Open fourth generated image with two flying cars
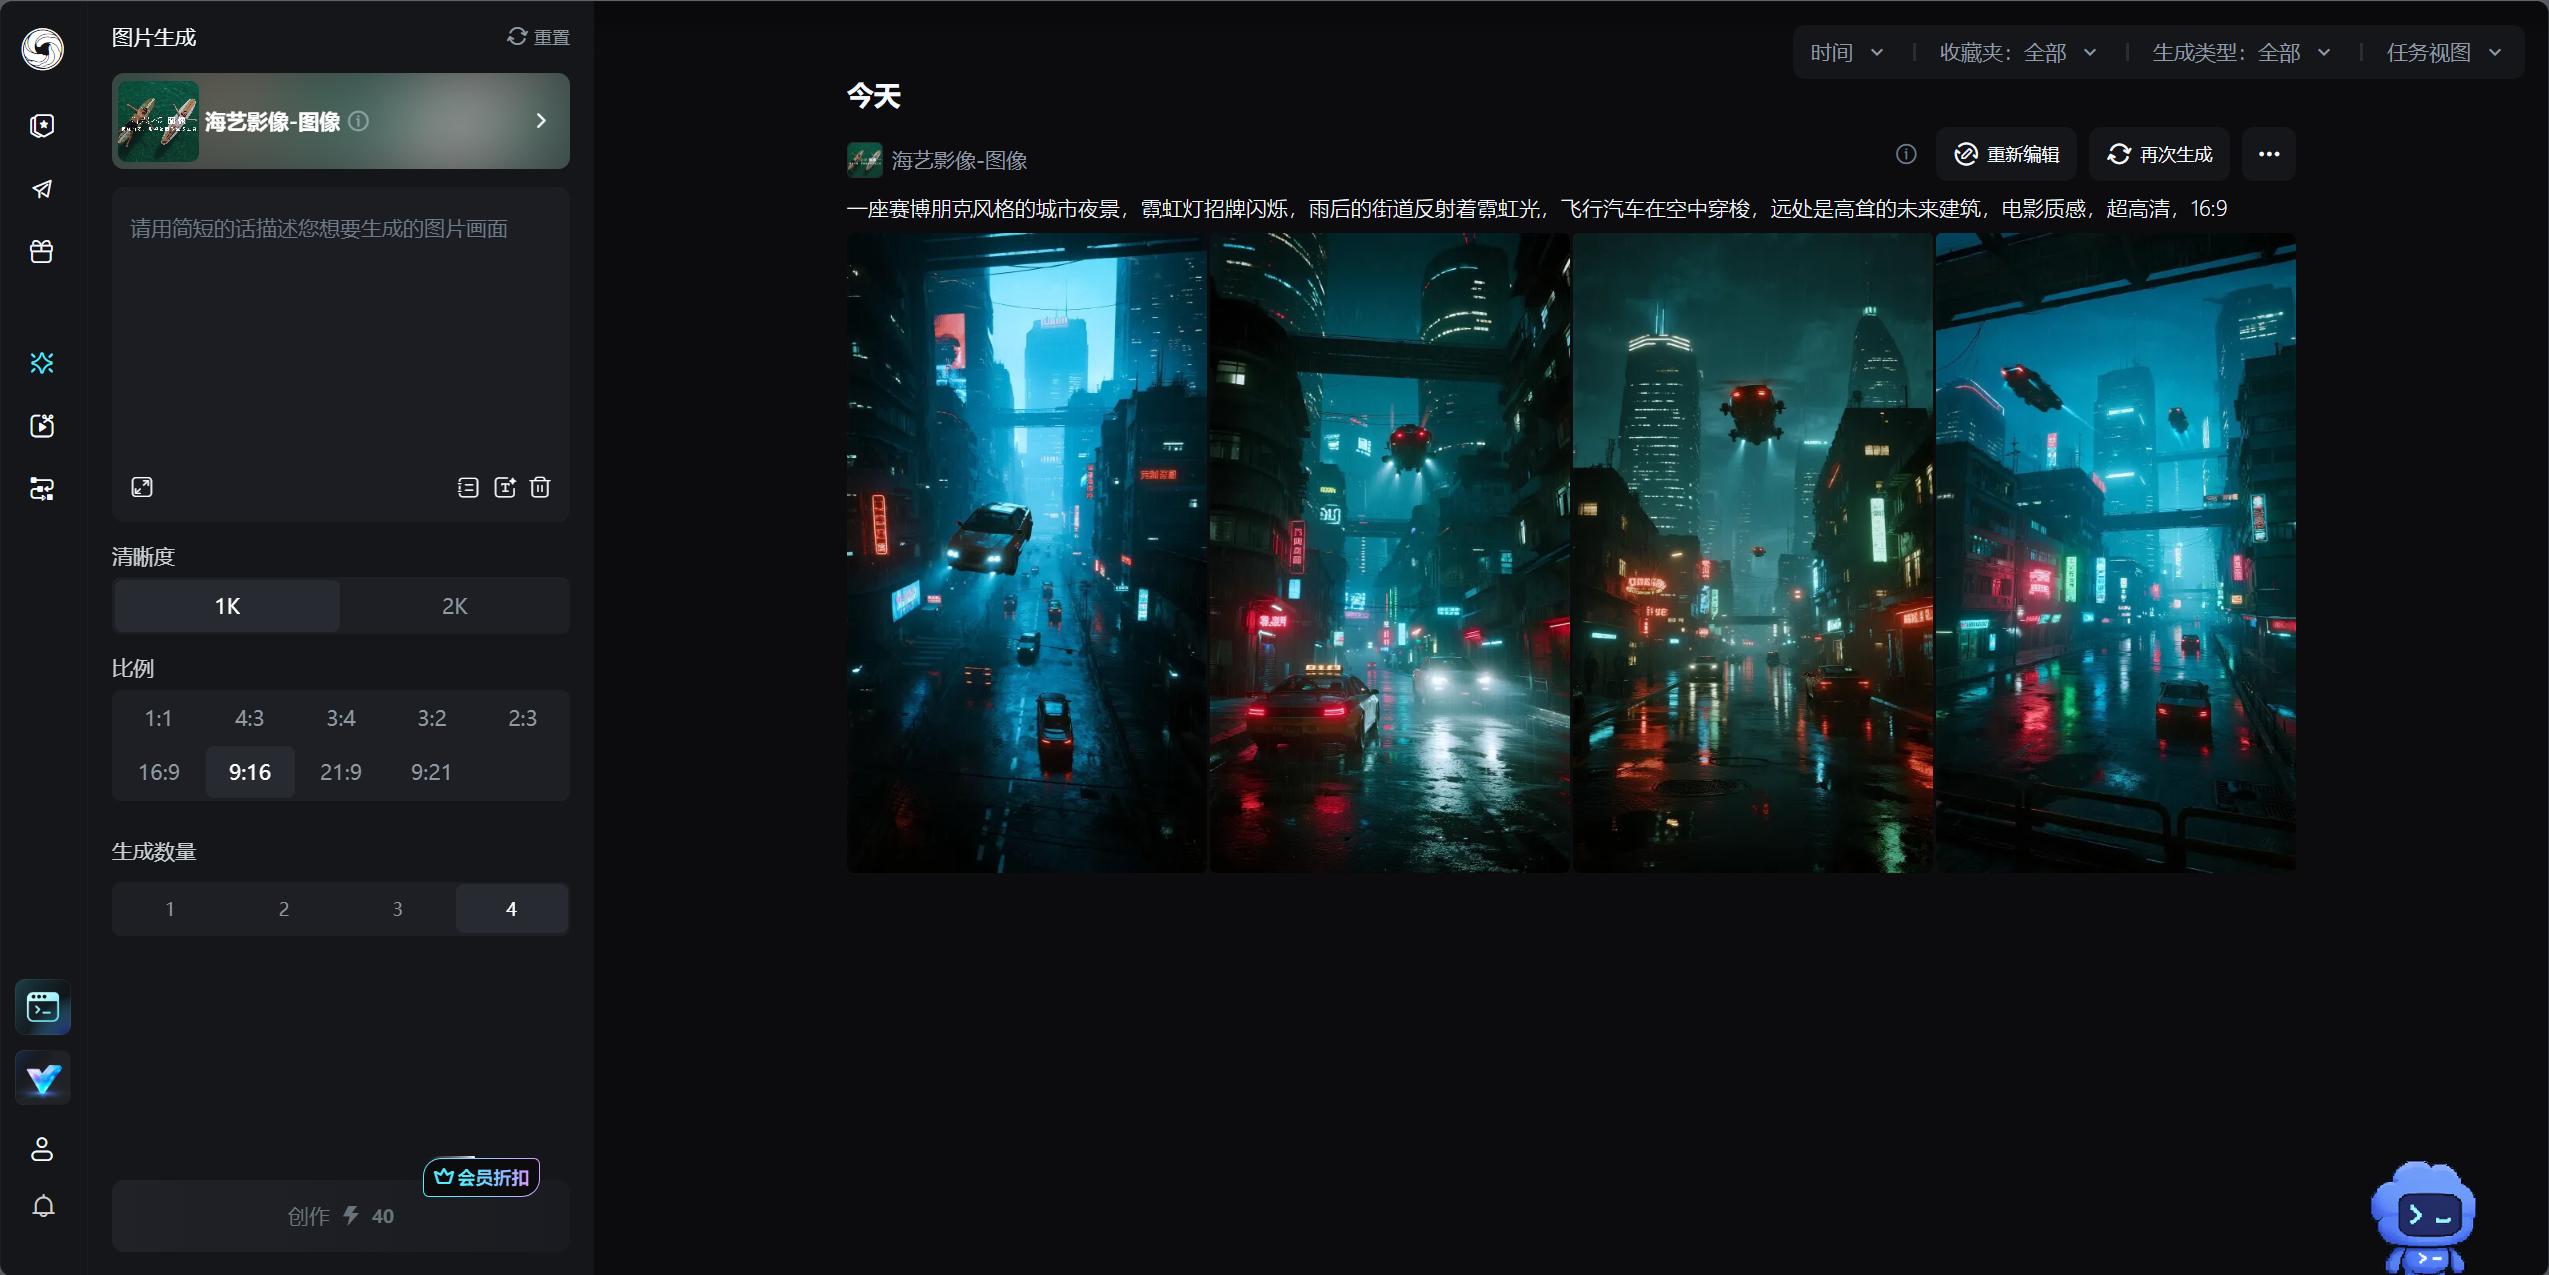 [2116, 553]
